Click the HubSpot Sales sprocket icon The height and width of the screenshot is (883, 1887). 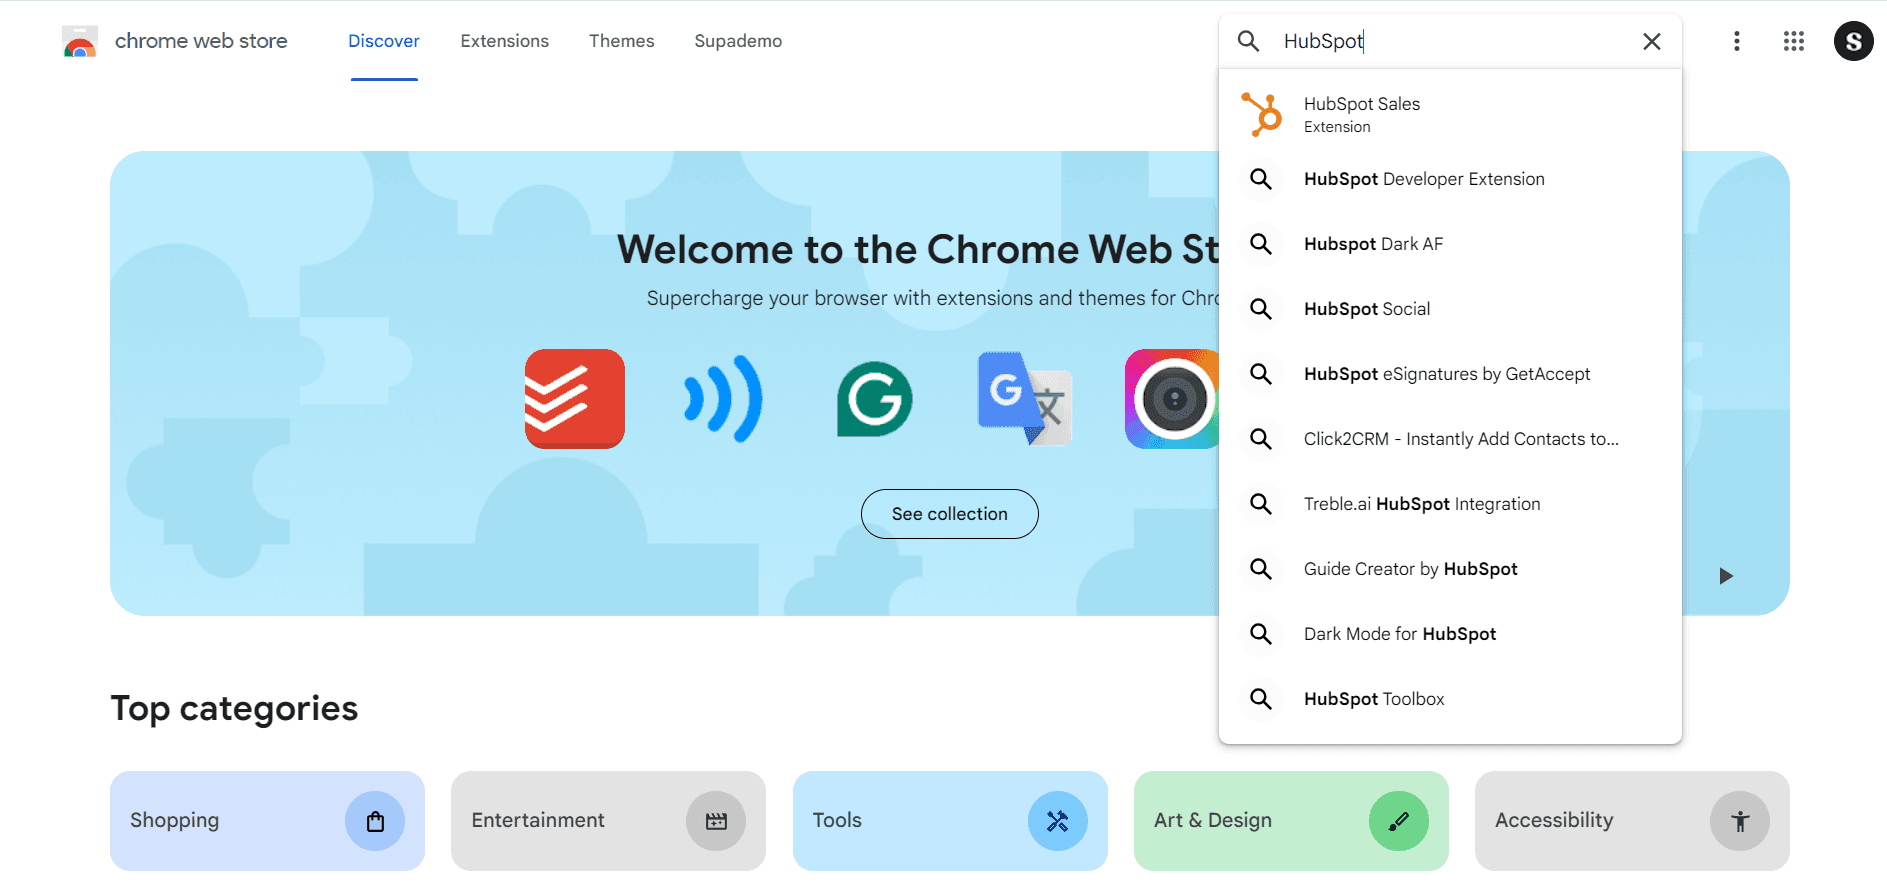pyautogui.click(x=1262, y=114)
